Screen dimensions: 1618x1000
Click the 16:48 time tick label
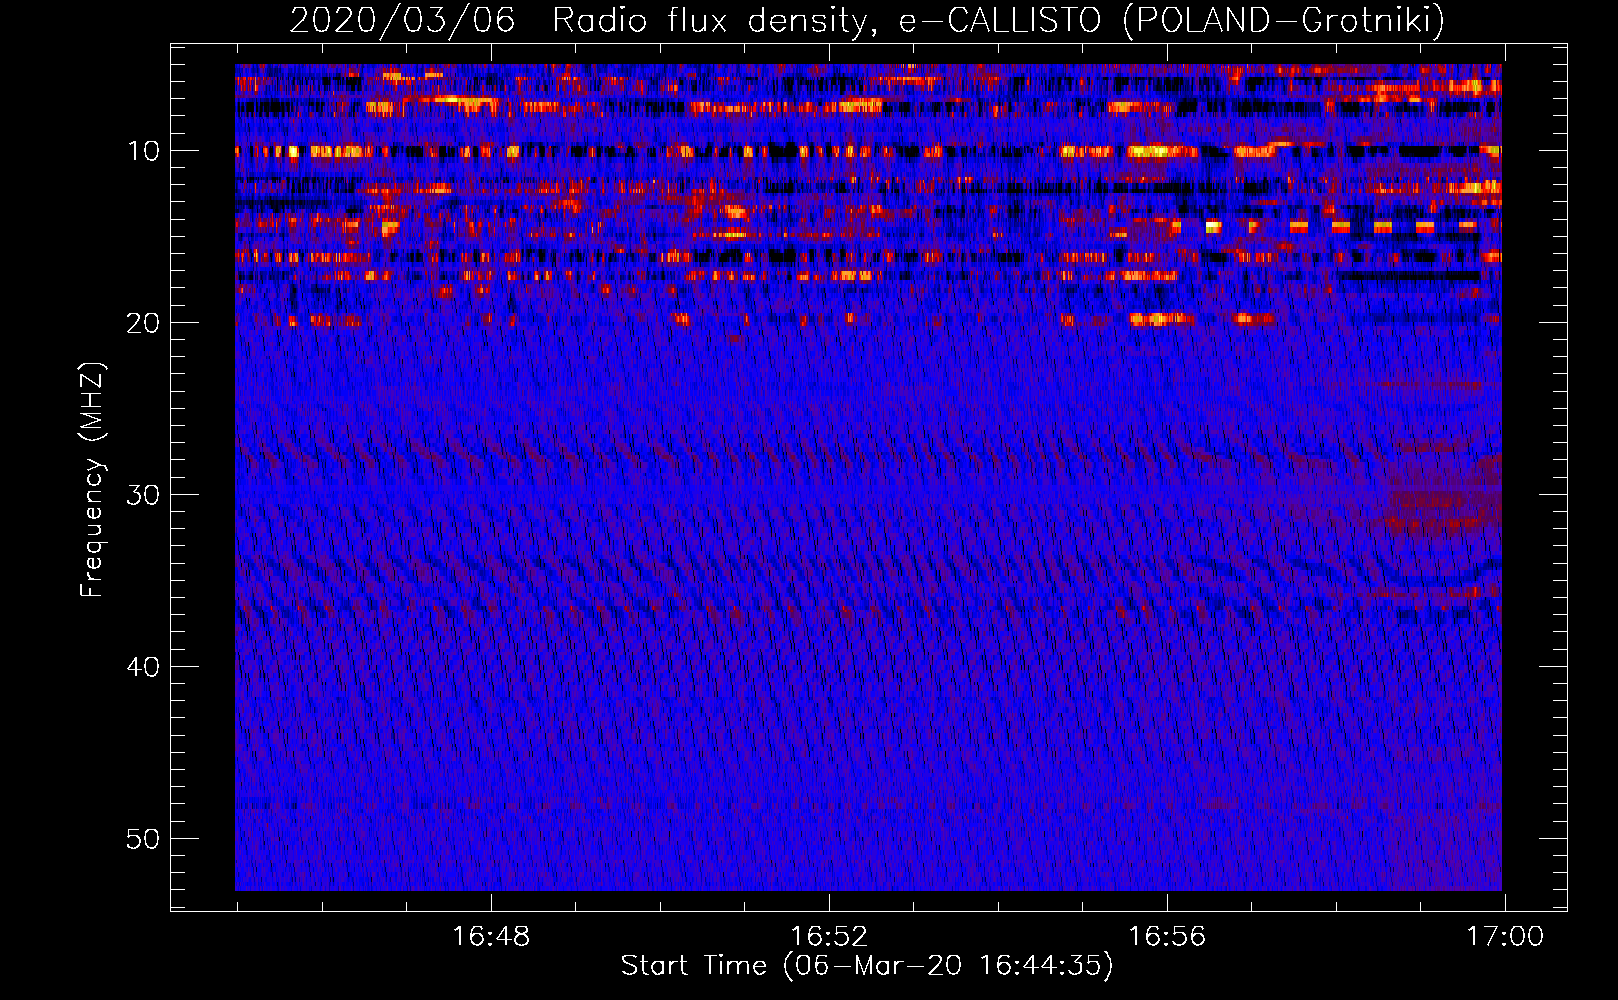pyautogui.click(x=491, y=937)
